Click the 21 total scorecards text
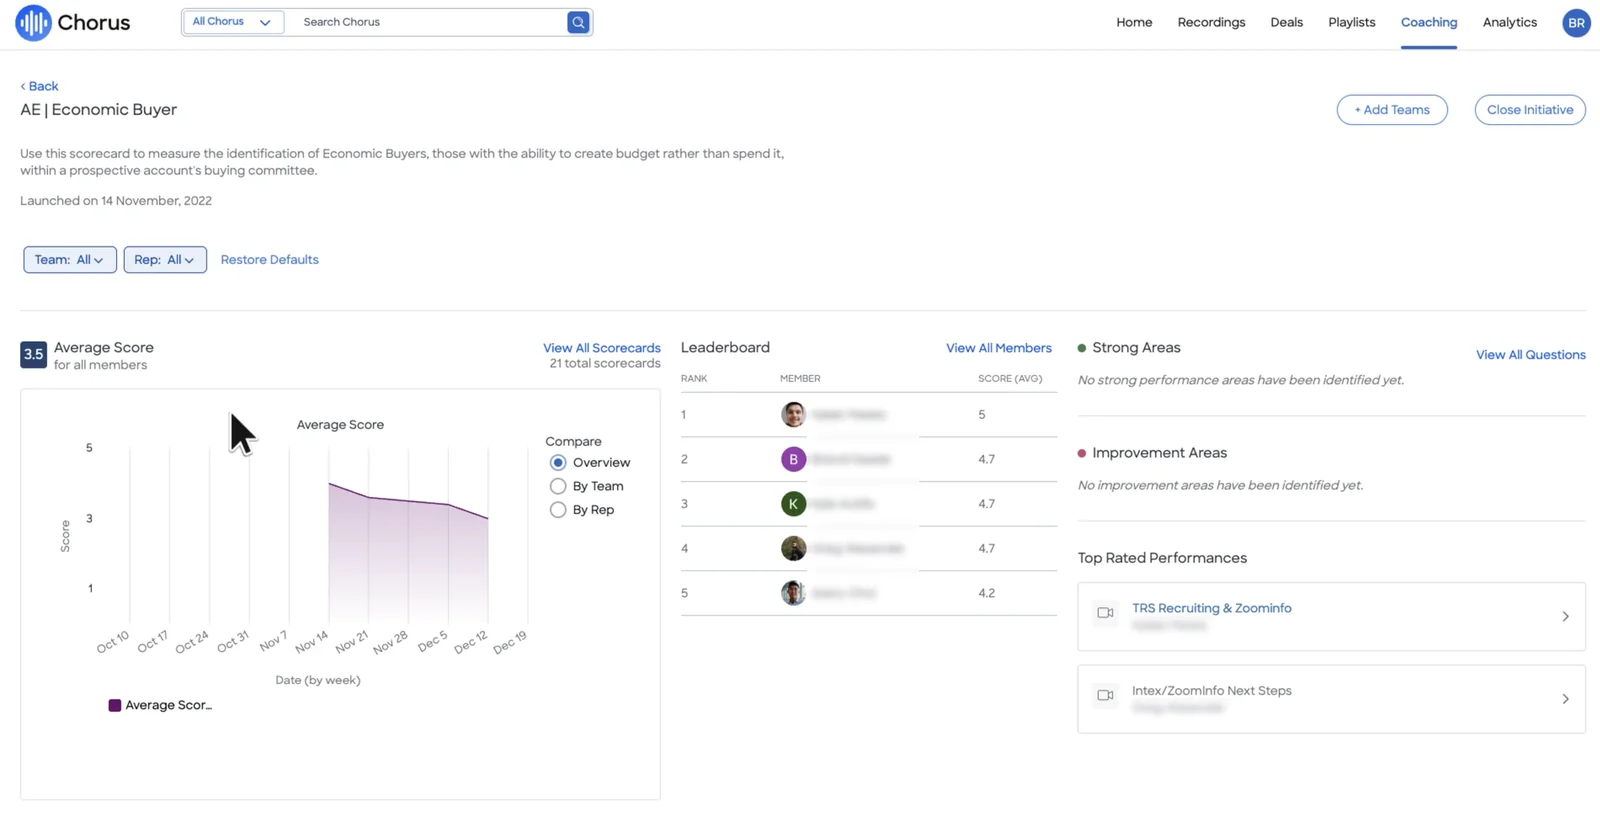Screen dimensions: 1600x829 605,364
